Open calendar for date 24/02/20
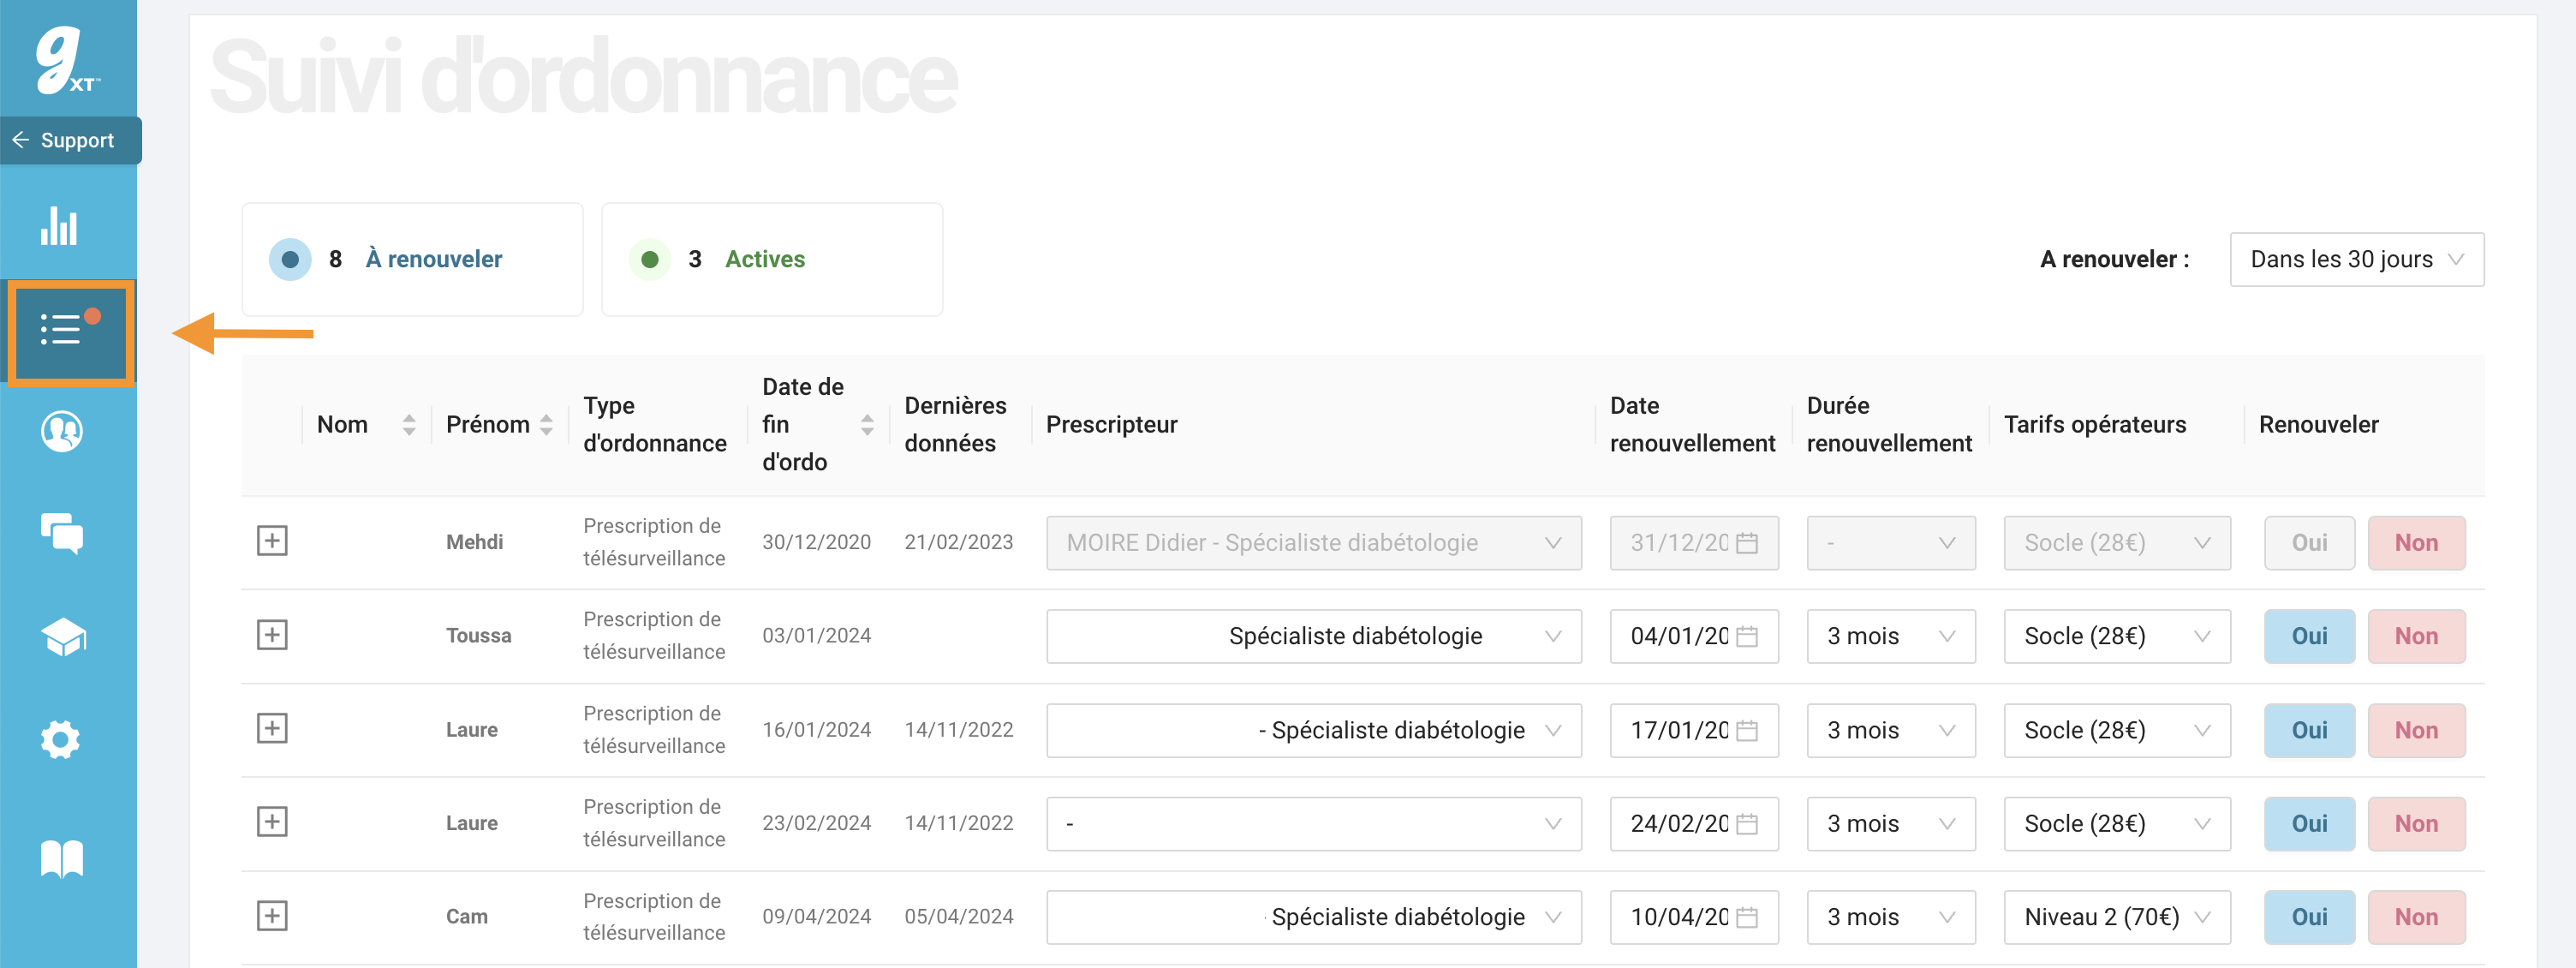This screenshot has width=2576, height=968. pos(1747,824)
